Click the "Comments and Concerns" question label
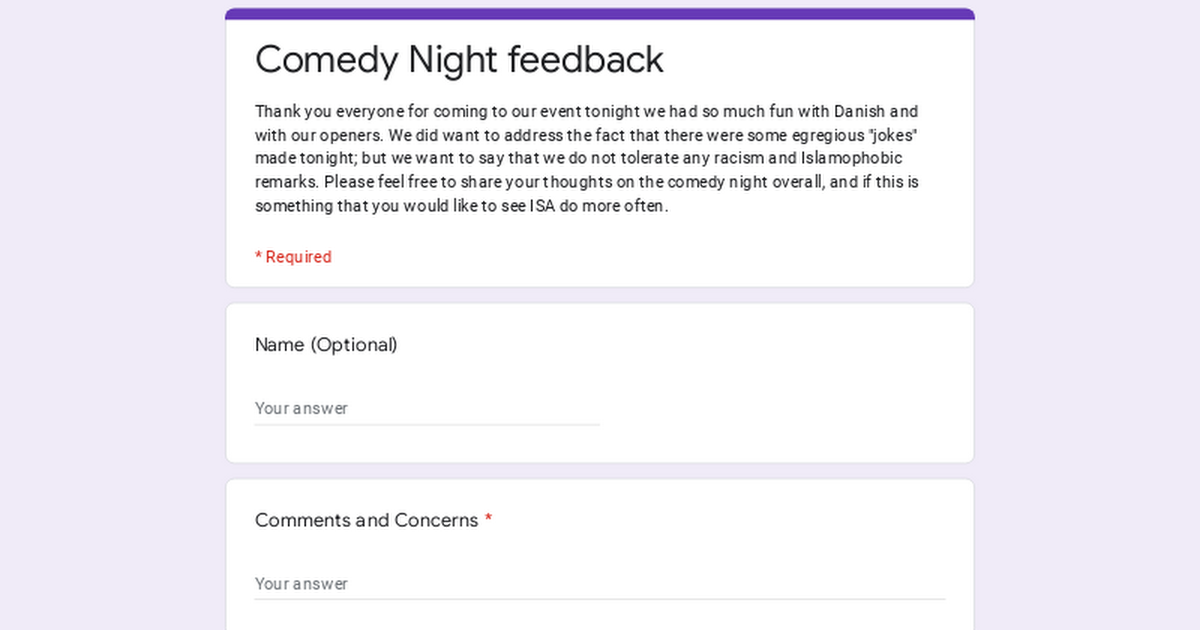 [x=366, y=520]
